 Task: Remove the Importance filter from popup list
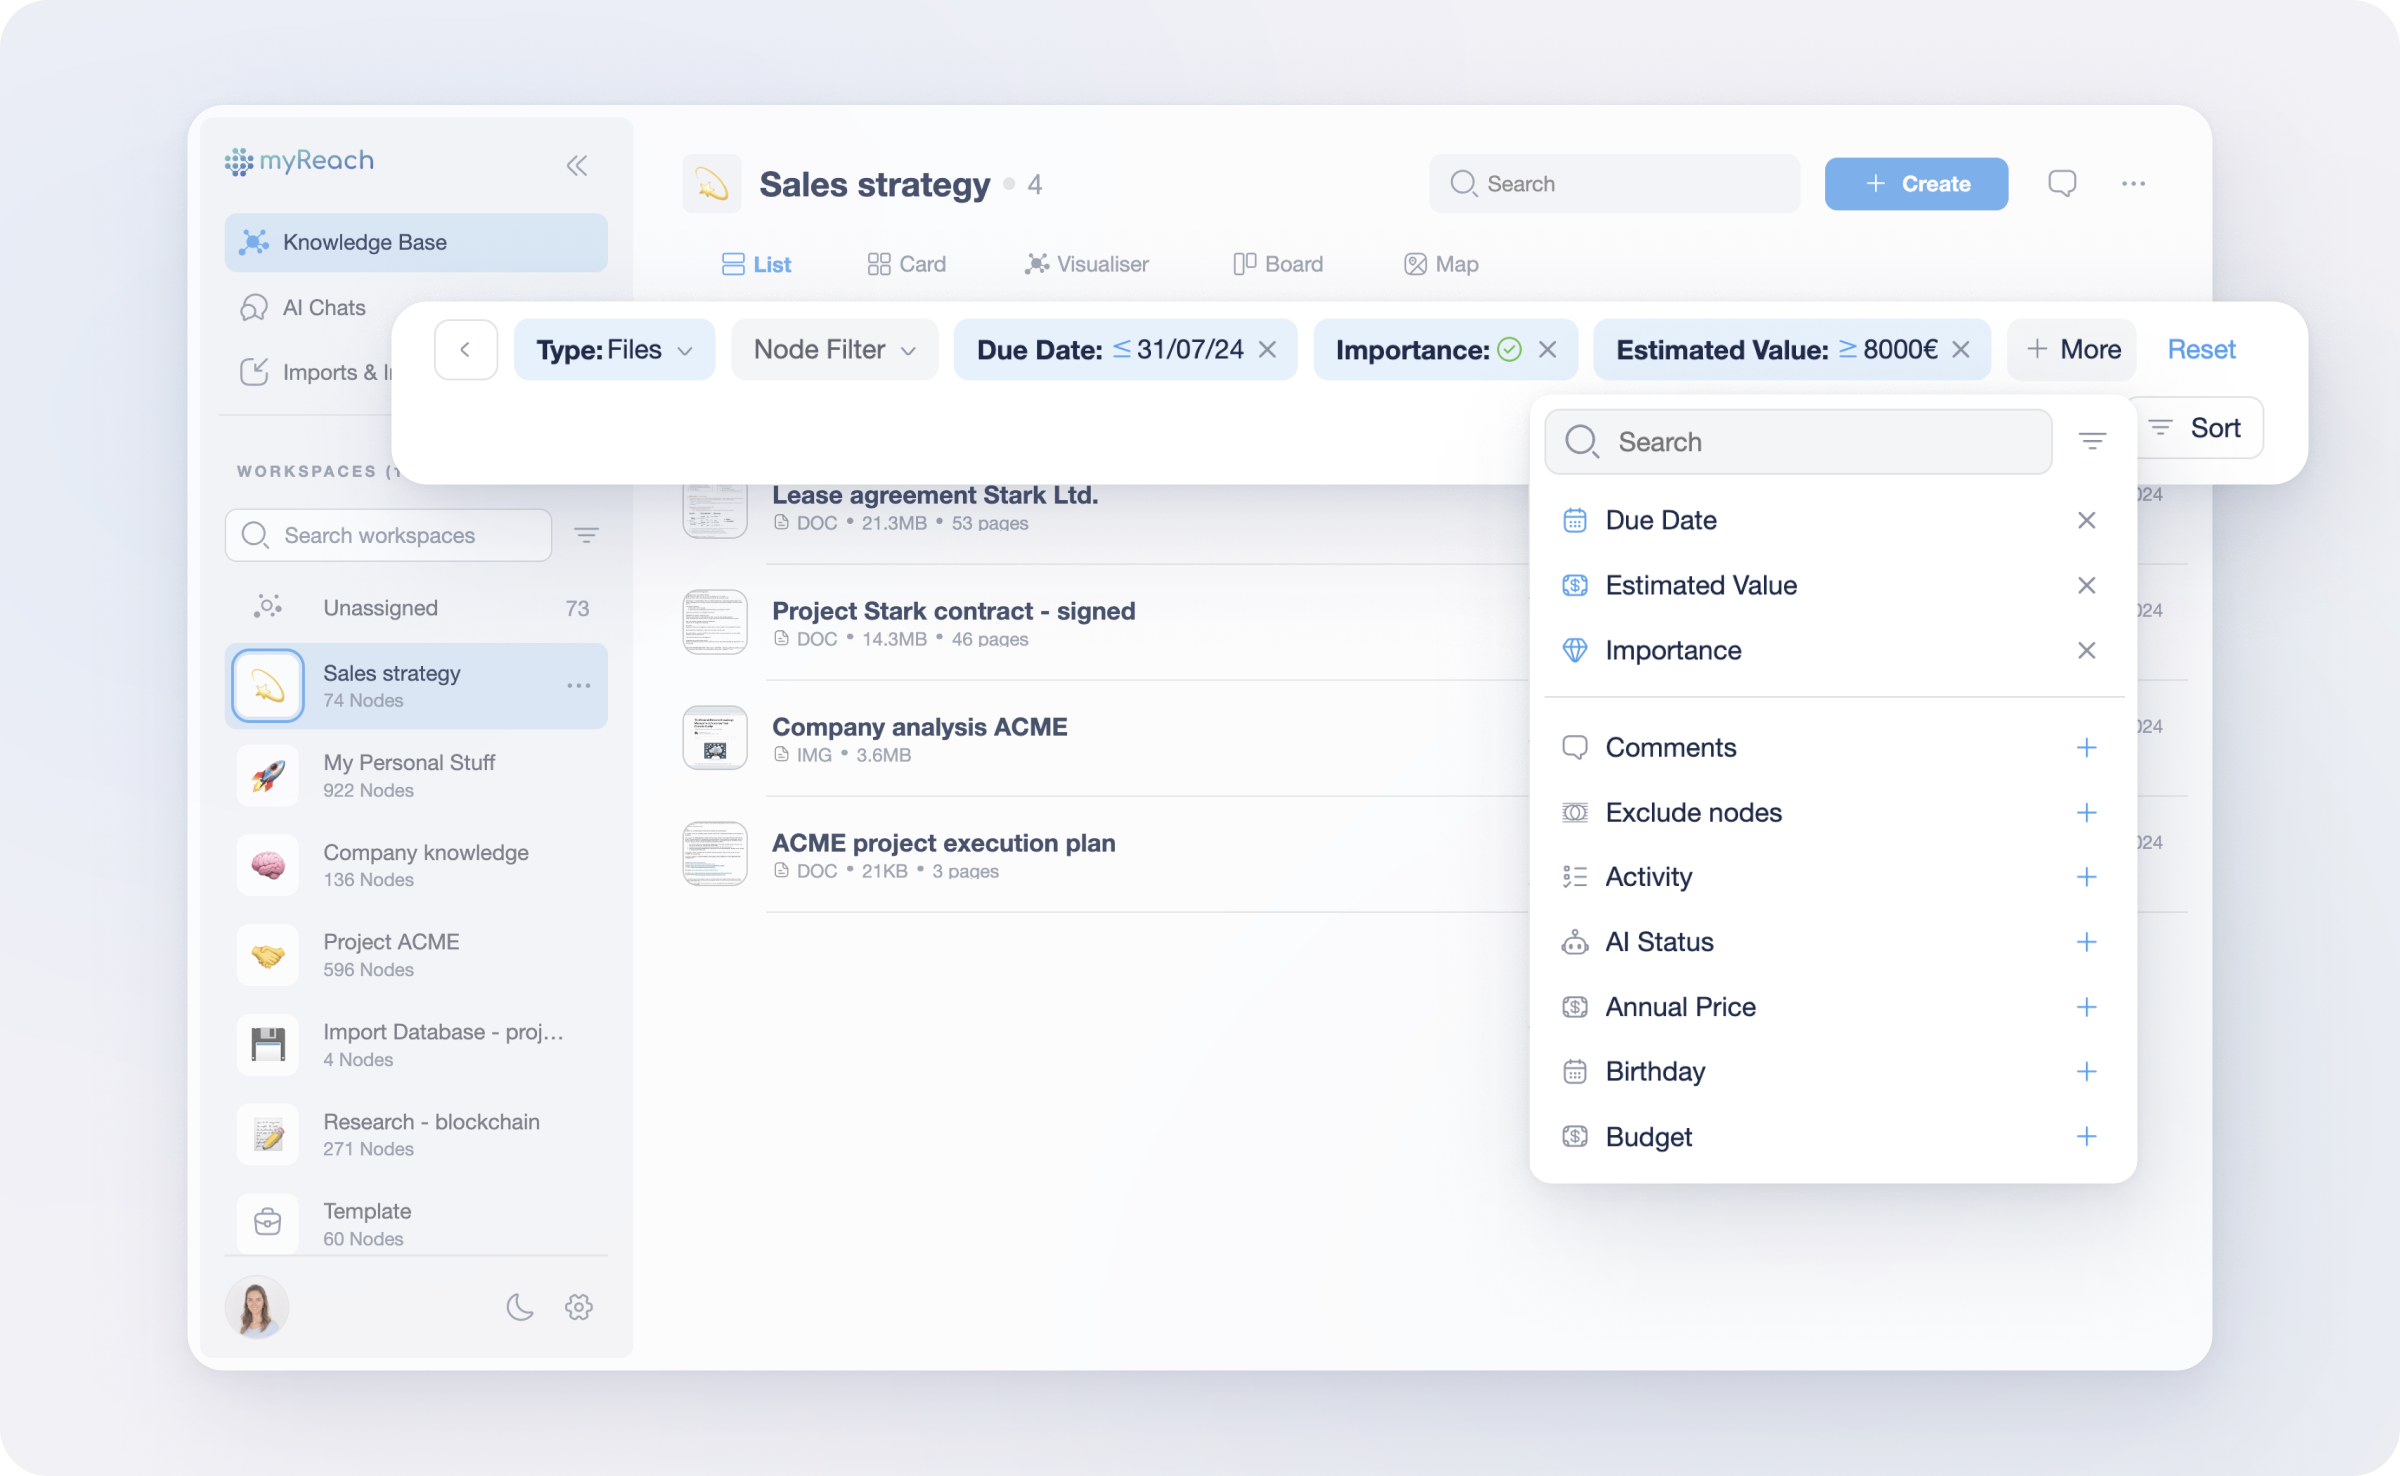click(x=2086, y=651)
